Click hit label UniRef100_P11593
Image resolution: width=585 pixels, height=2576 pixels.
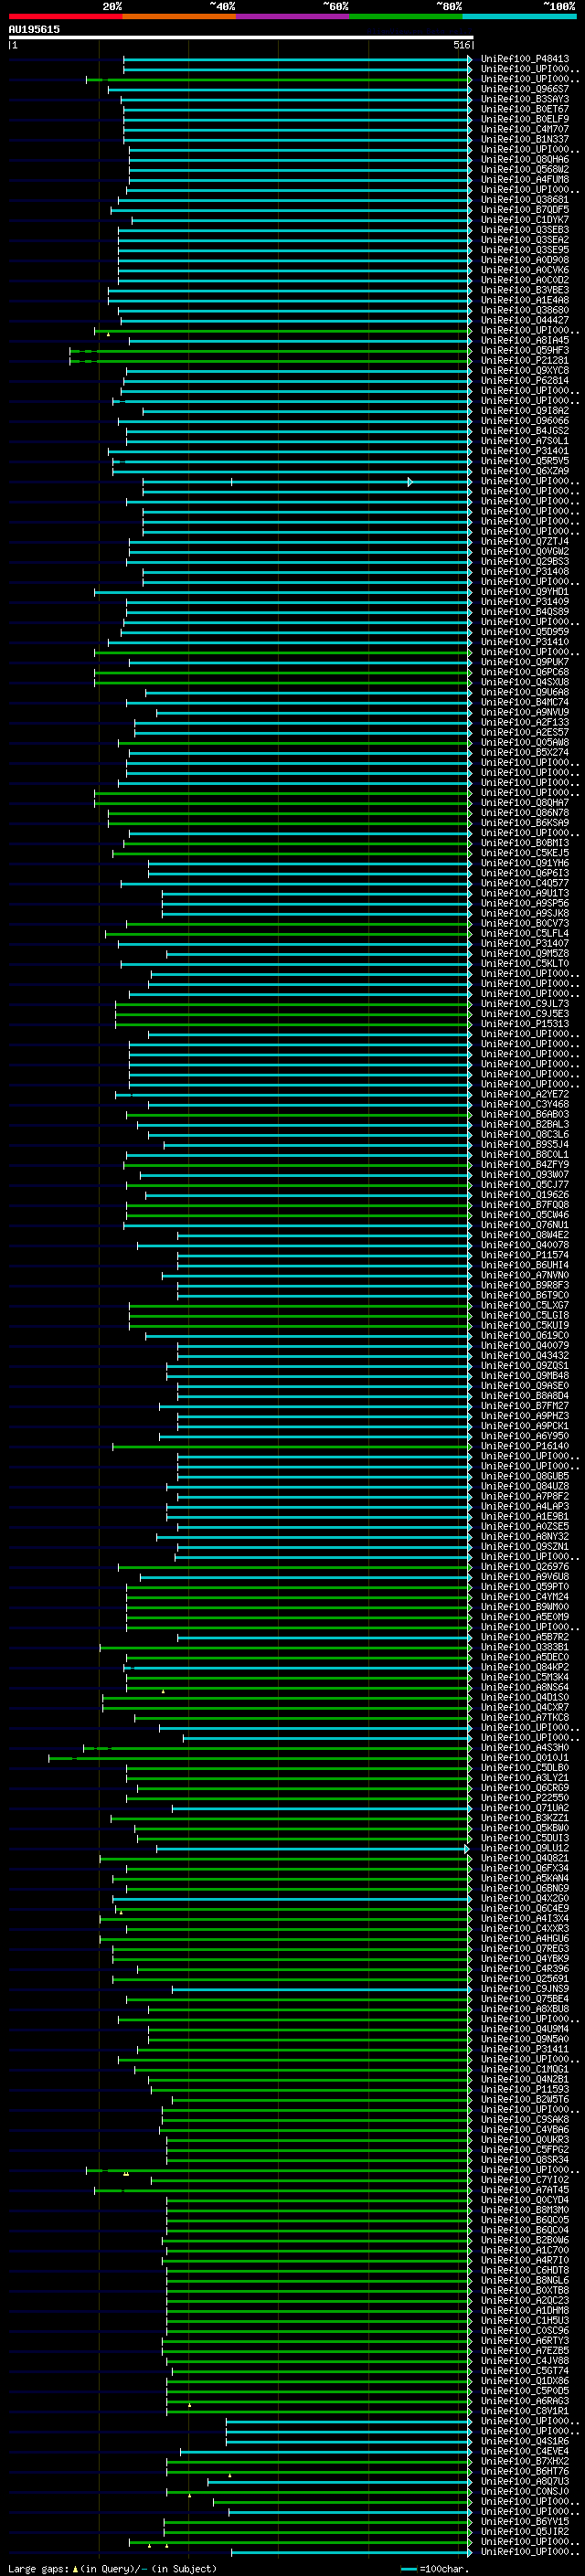pyautogui.click(x=524, y=2089)
